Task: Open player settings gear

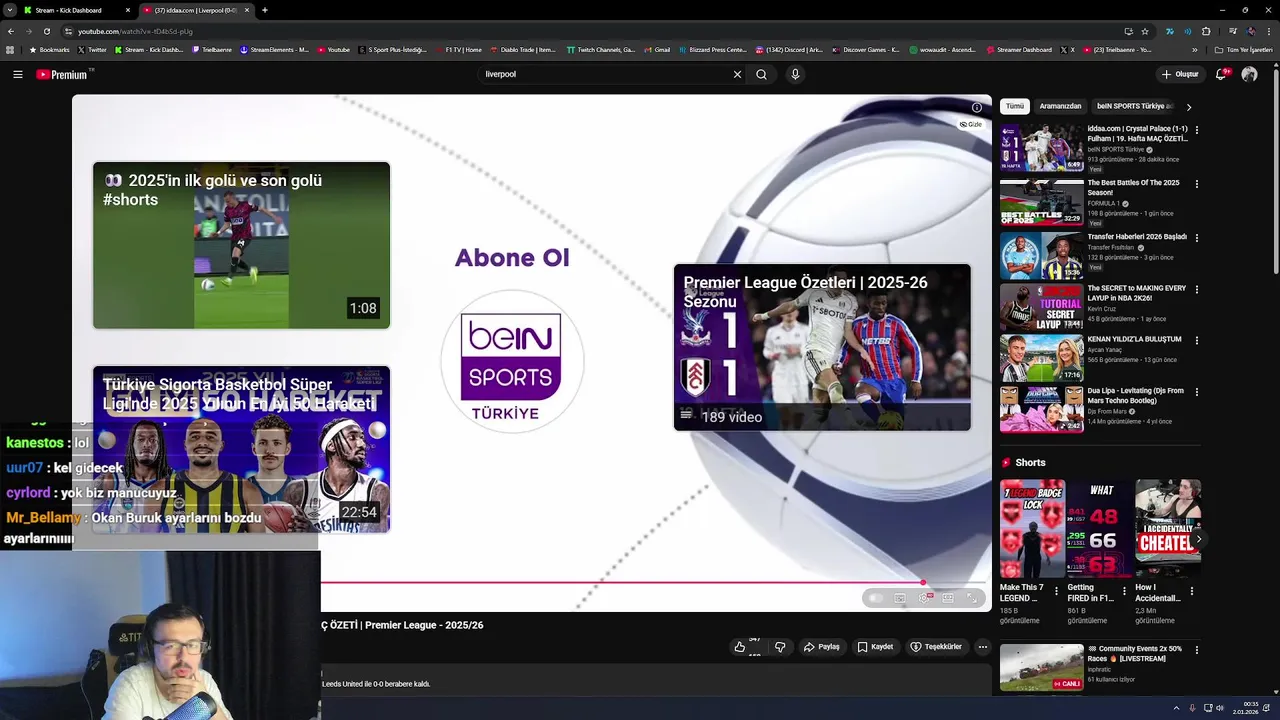Action: coord(924,598)
